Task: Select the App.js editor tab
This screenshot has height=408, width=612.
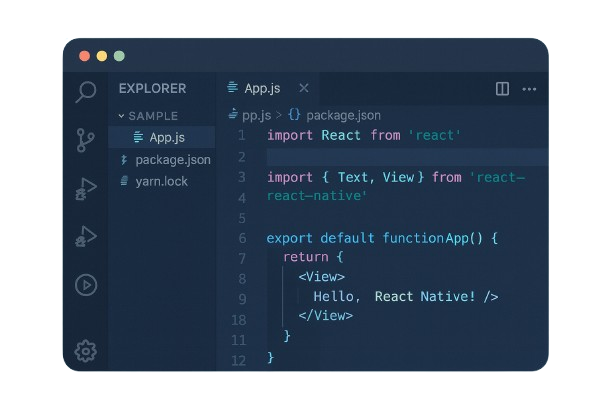Action: point(268,88)
